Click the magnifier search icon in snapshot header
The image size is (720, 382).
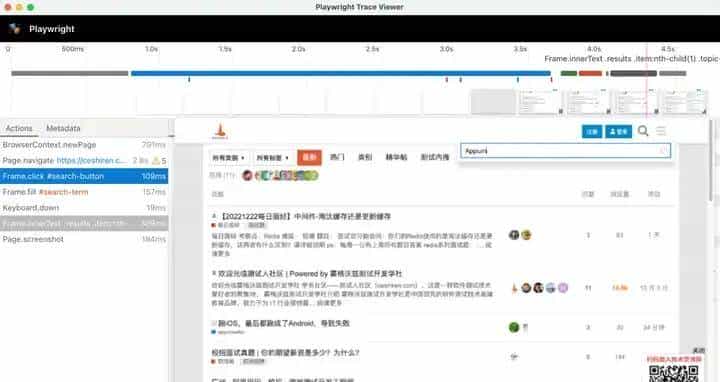pos(643,131)
